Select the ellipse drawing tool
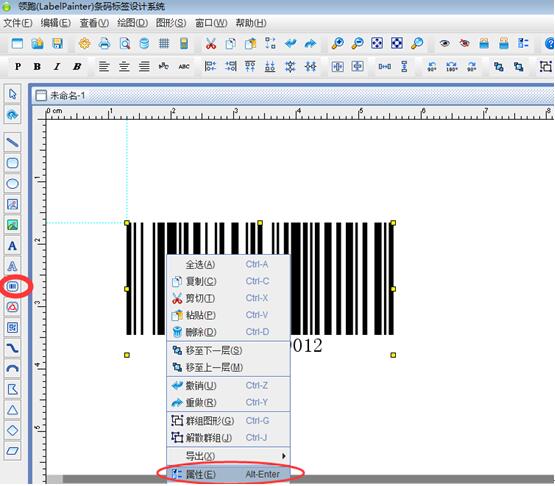 12,184
